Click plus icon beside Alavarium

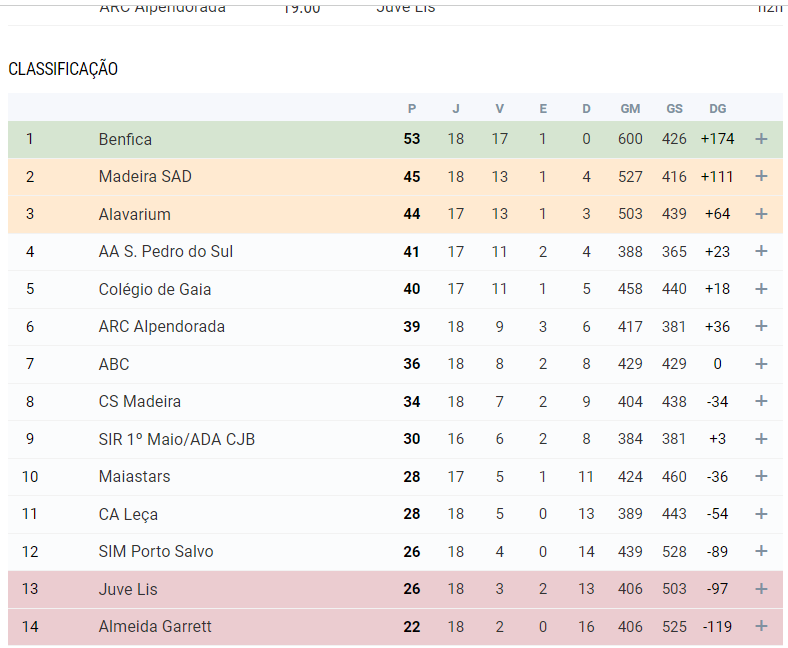[x=761, y=214]
